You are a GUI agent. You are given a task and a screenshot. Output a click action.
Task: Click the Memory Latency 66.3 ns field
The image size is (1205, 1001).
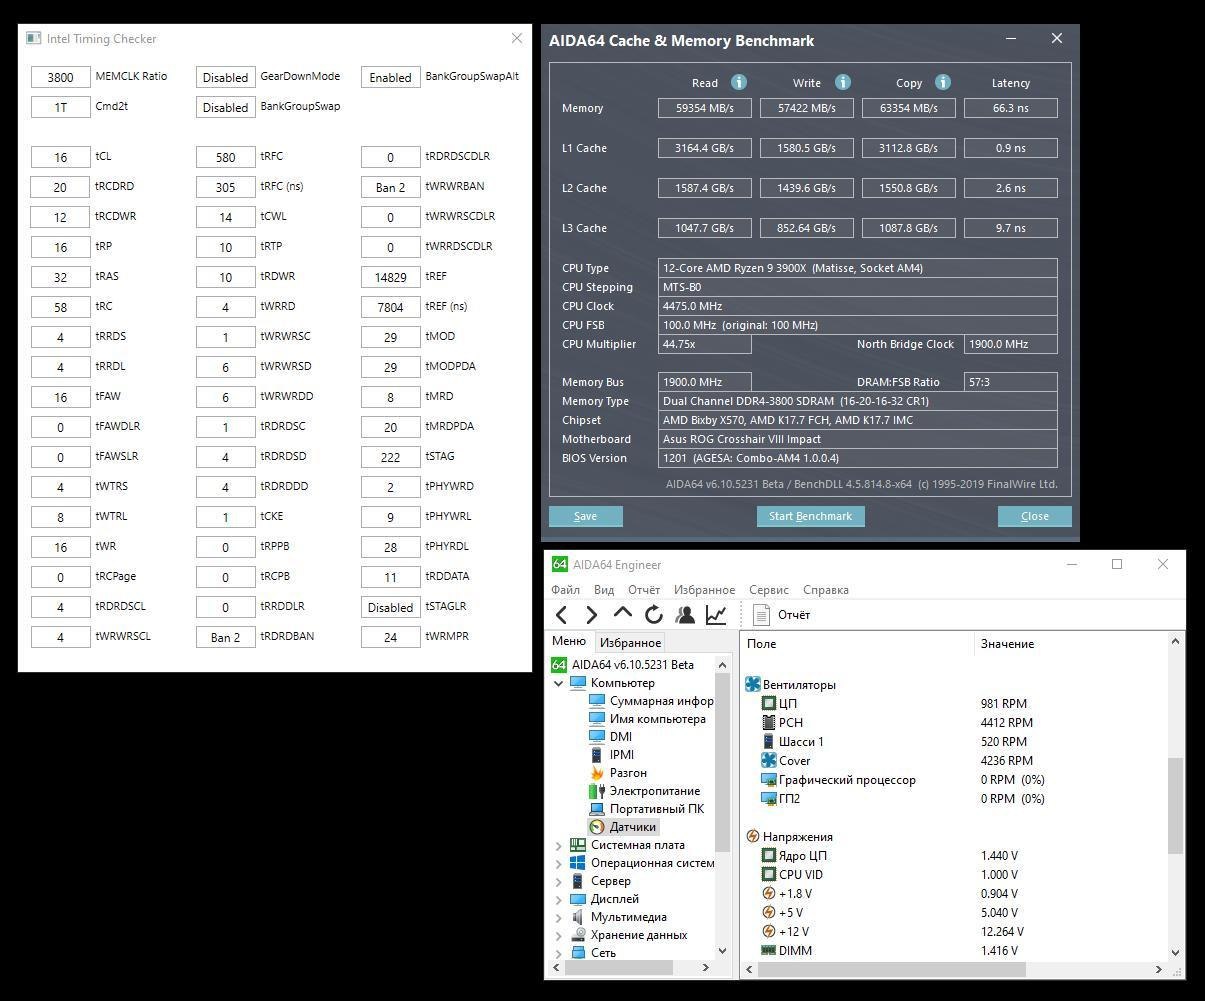point(1011,108)
